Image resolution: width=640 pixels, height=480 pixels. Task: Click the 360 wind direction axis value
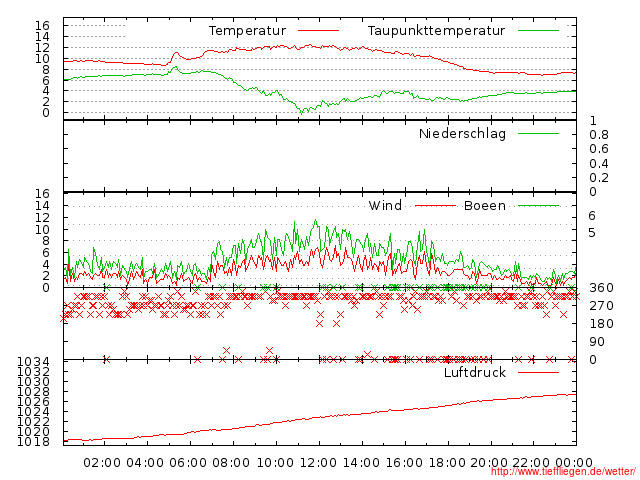tap(601, 288)
